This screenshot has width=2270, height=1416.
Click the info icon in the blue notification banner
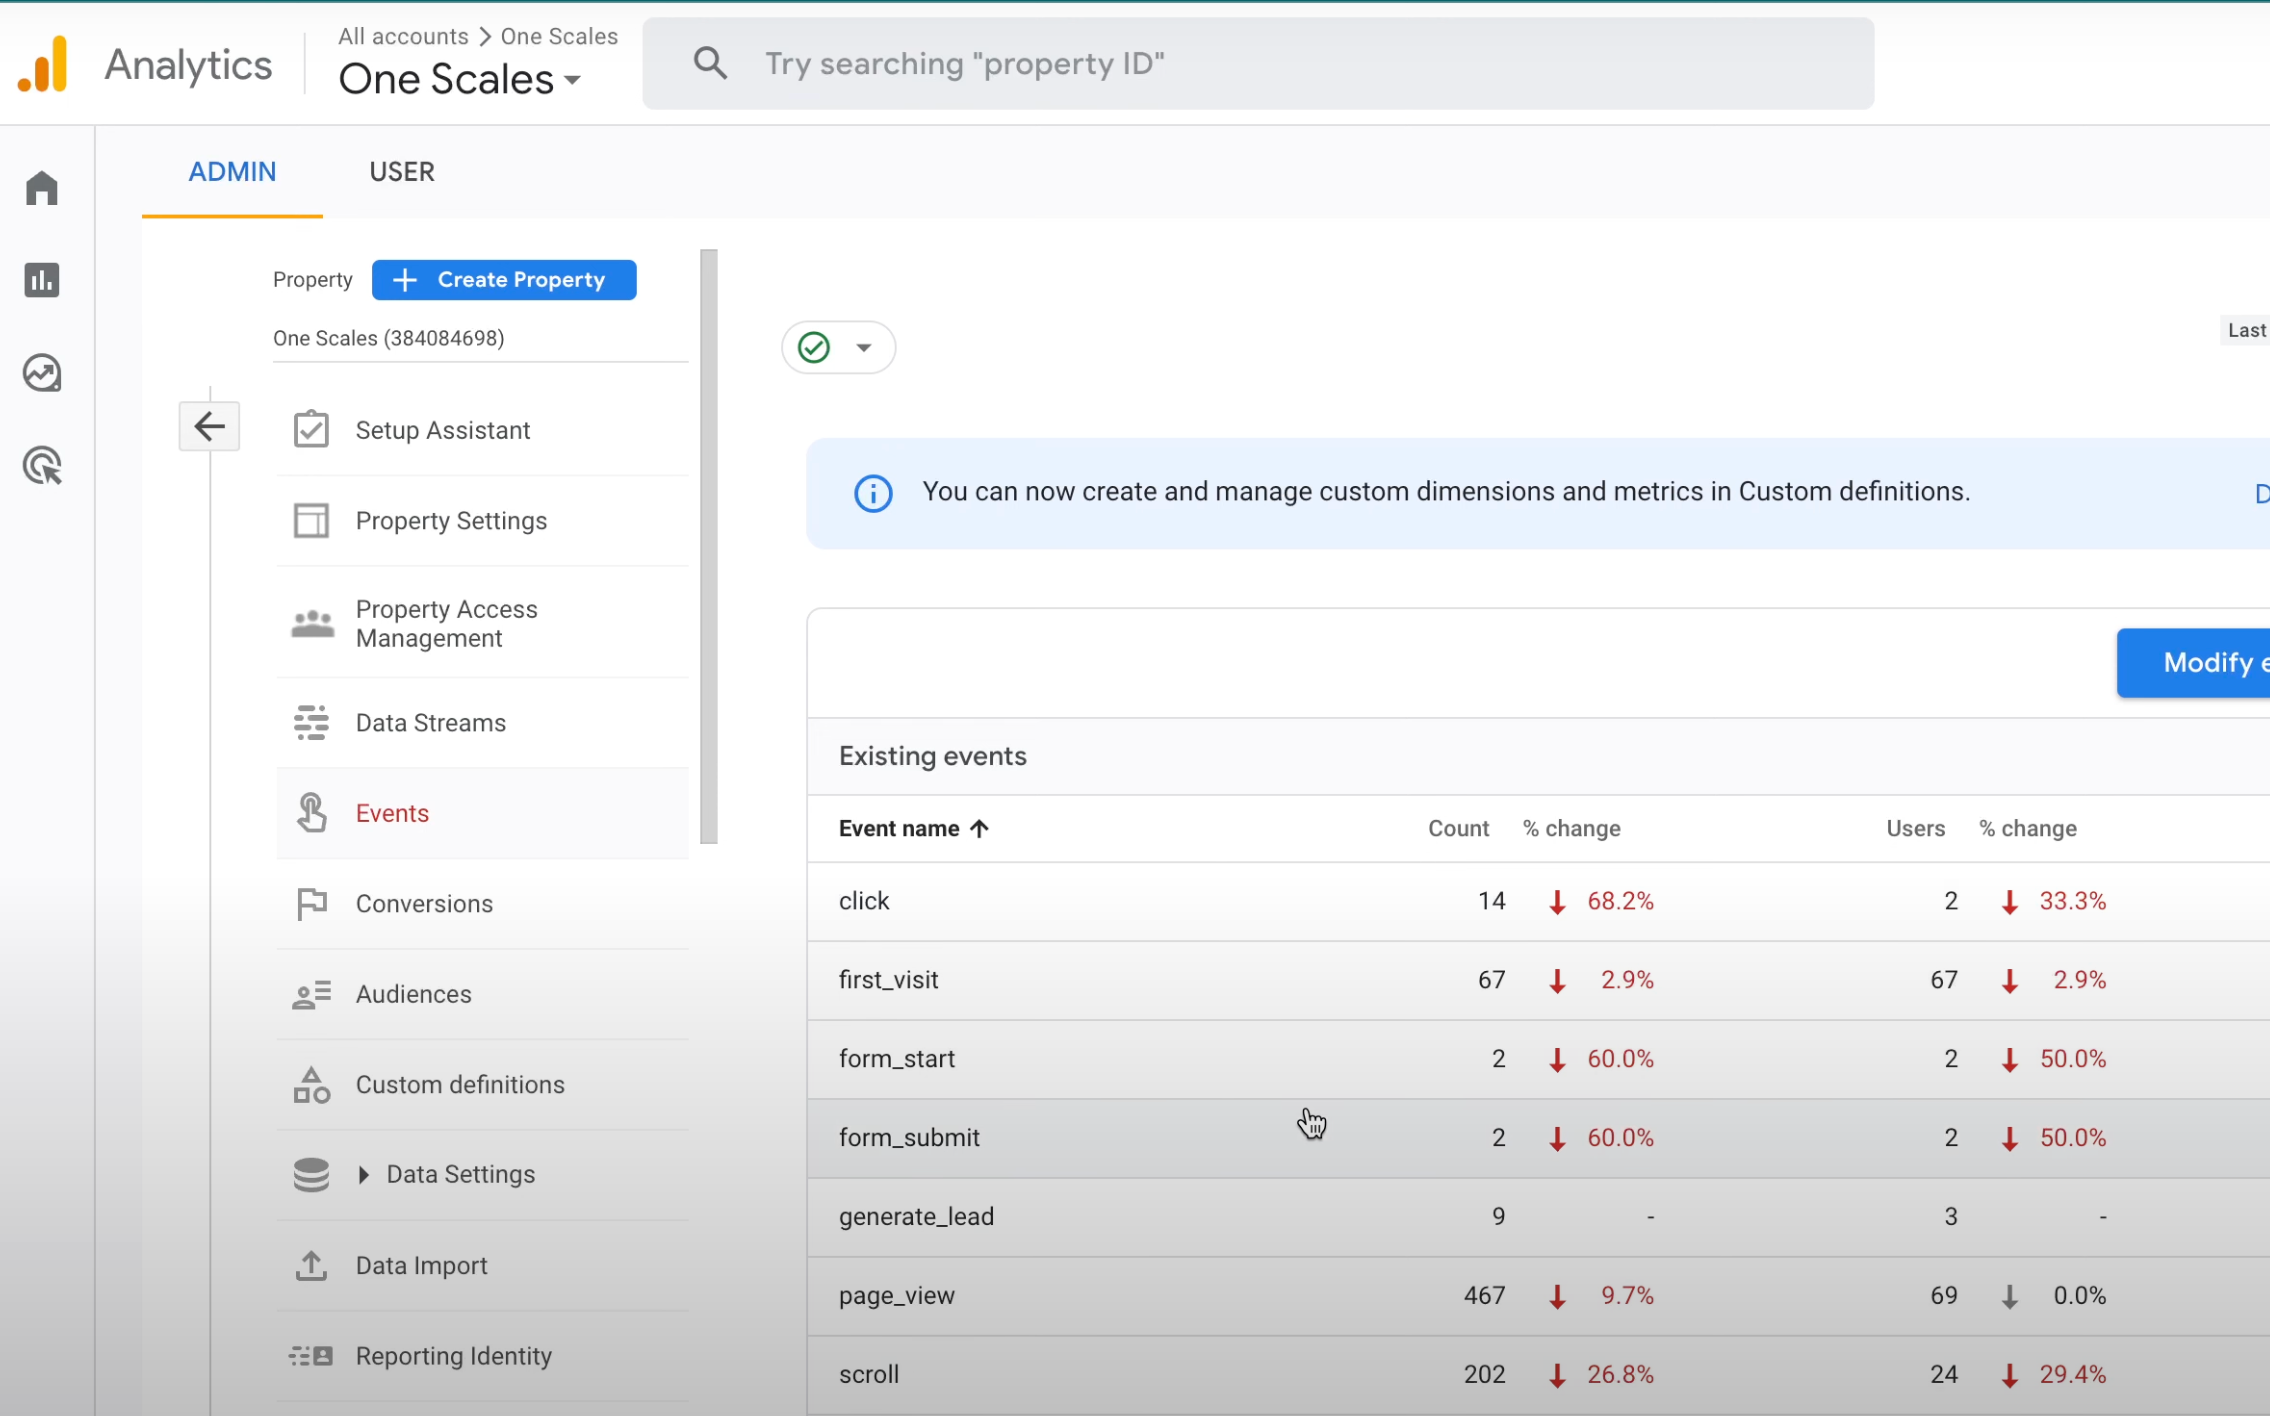click(x=872, y=492)
